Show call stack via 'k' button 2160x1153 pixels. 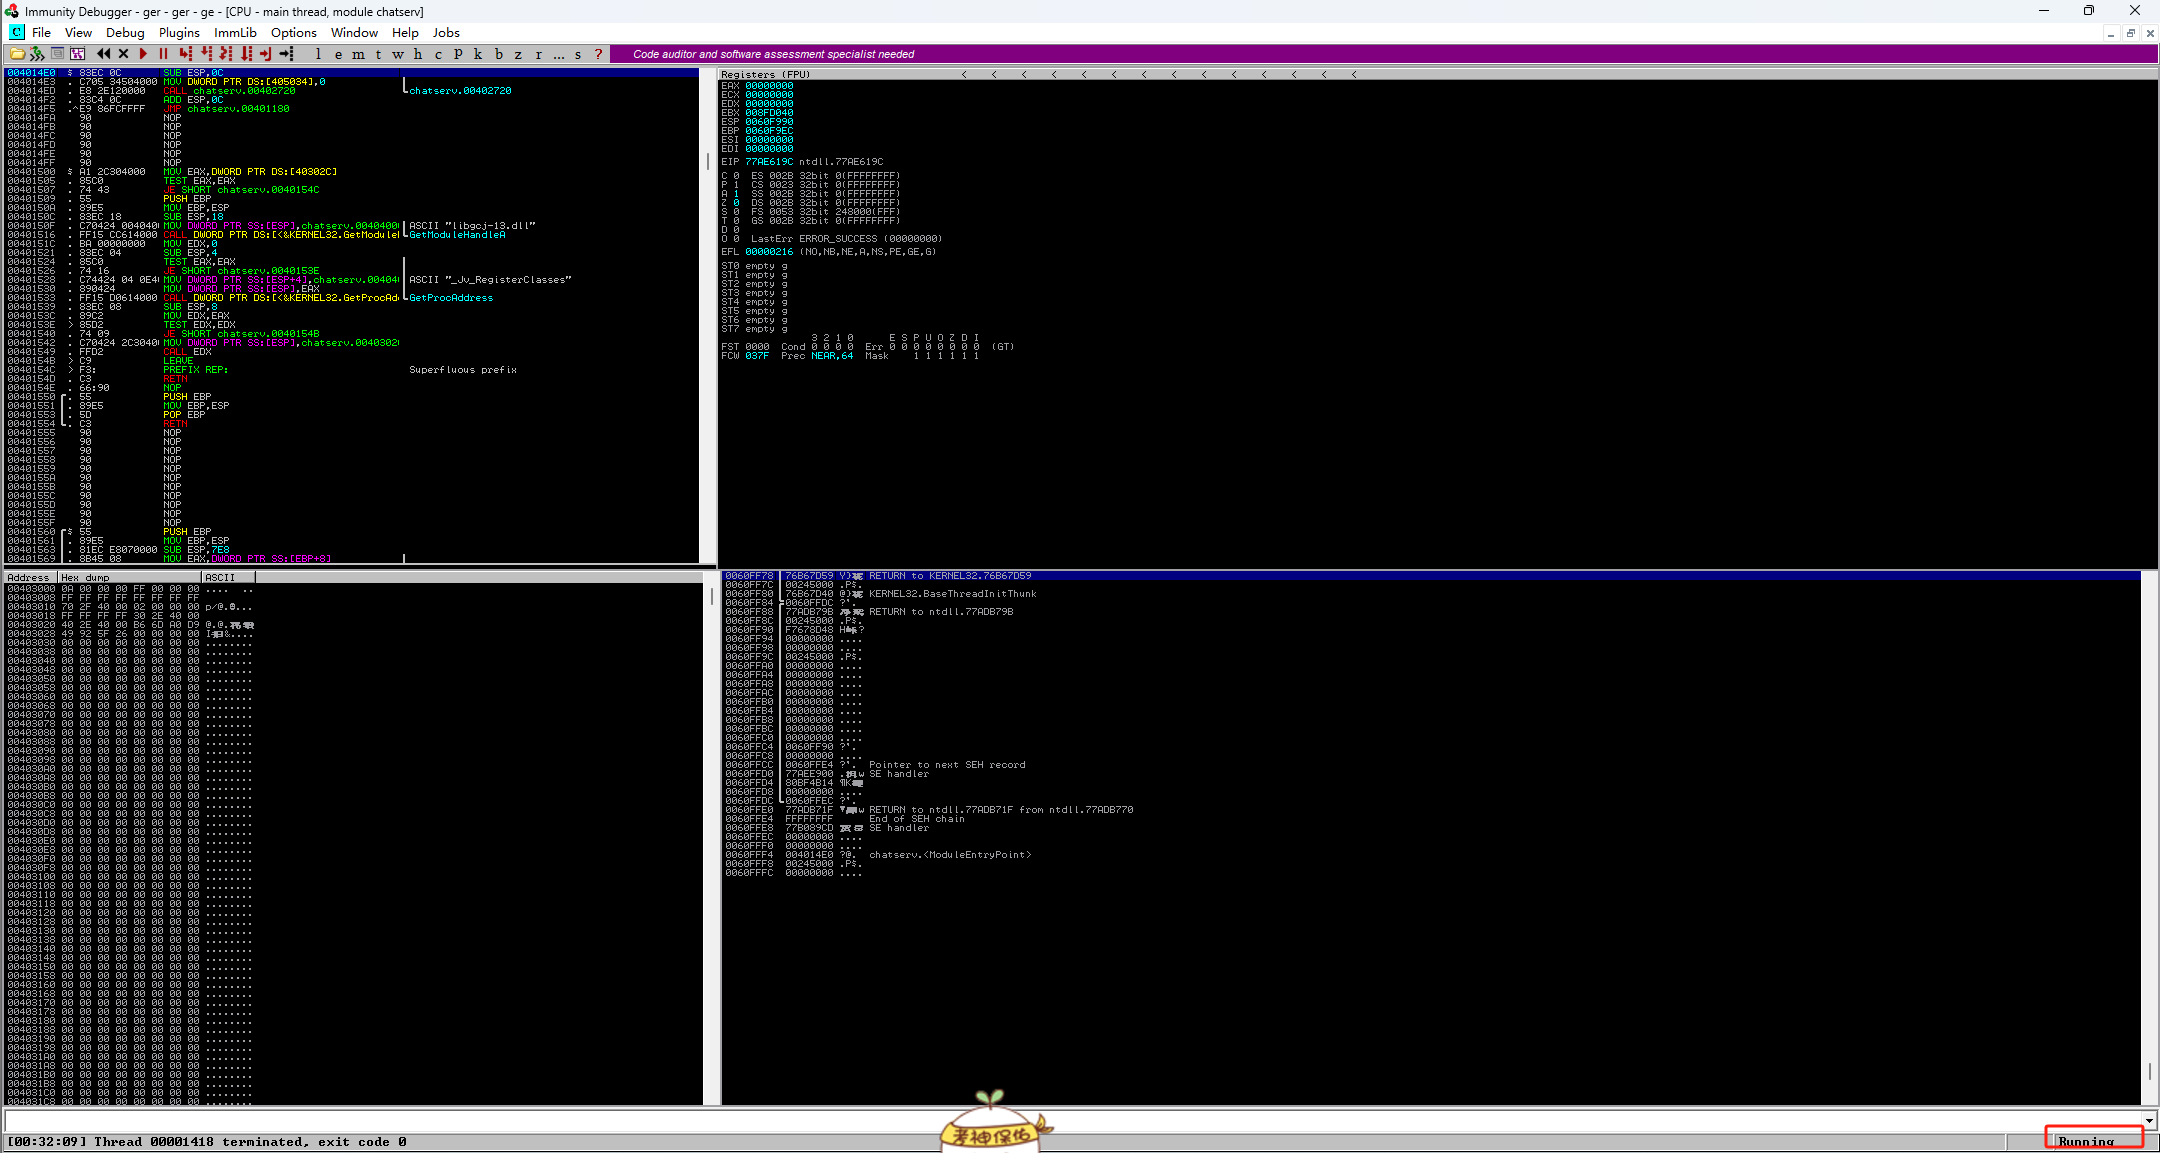(478, 54)
